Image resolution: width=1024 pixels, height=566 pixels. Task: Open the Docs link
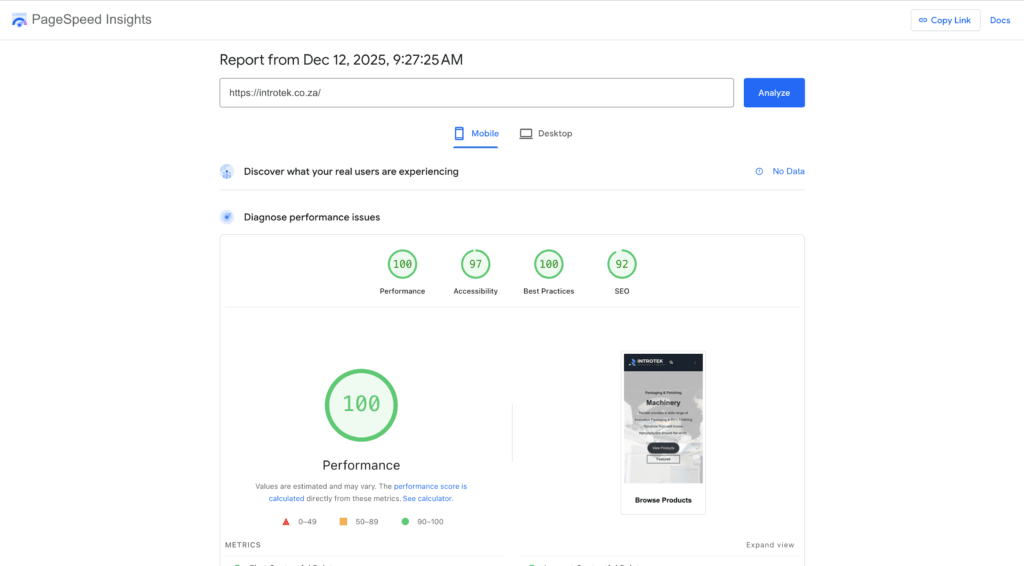[999, 20]
